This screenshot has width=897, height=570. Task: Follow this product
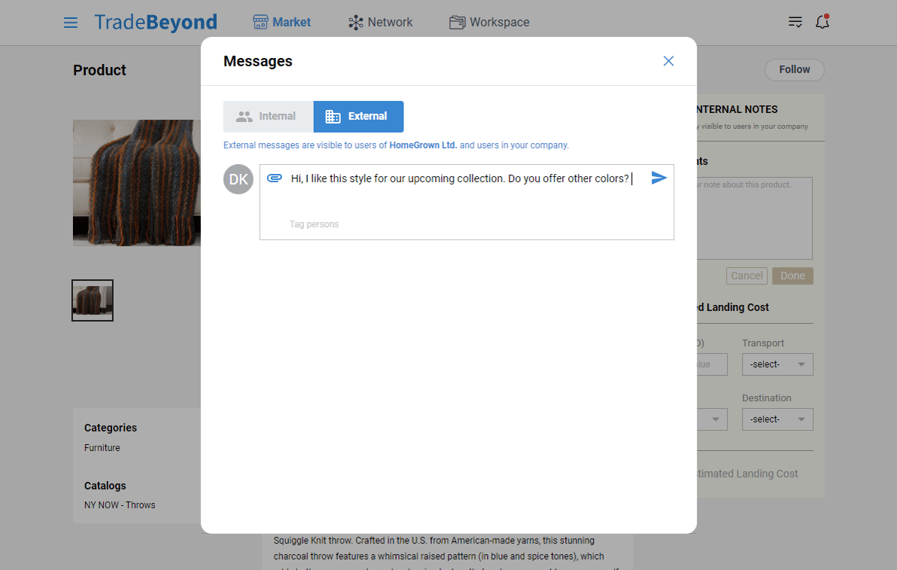click(x=794, y=69)
